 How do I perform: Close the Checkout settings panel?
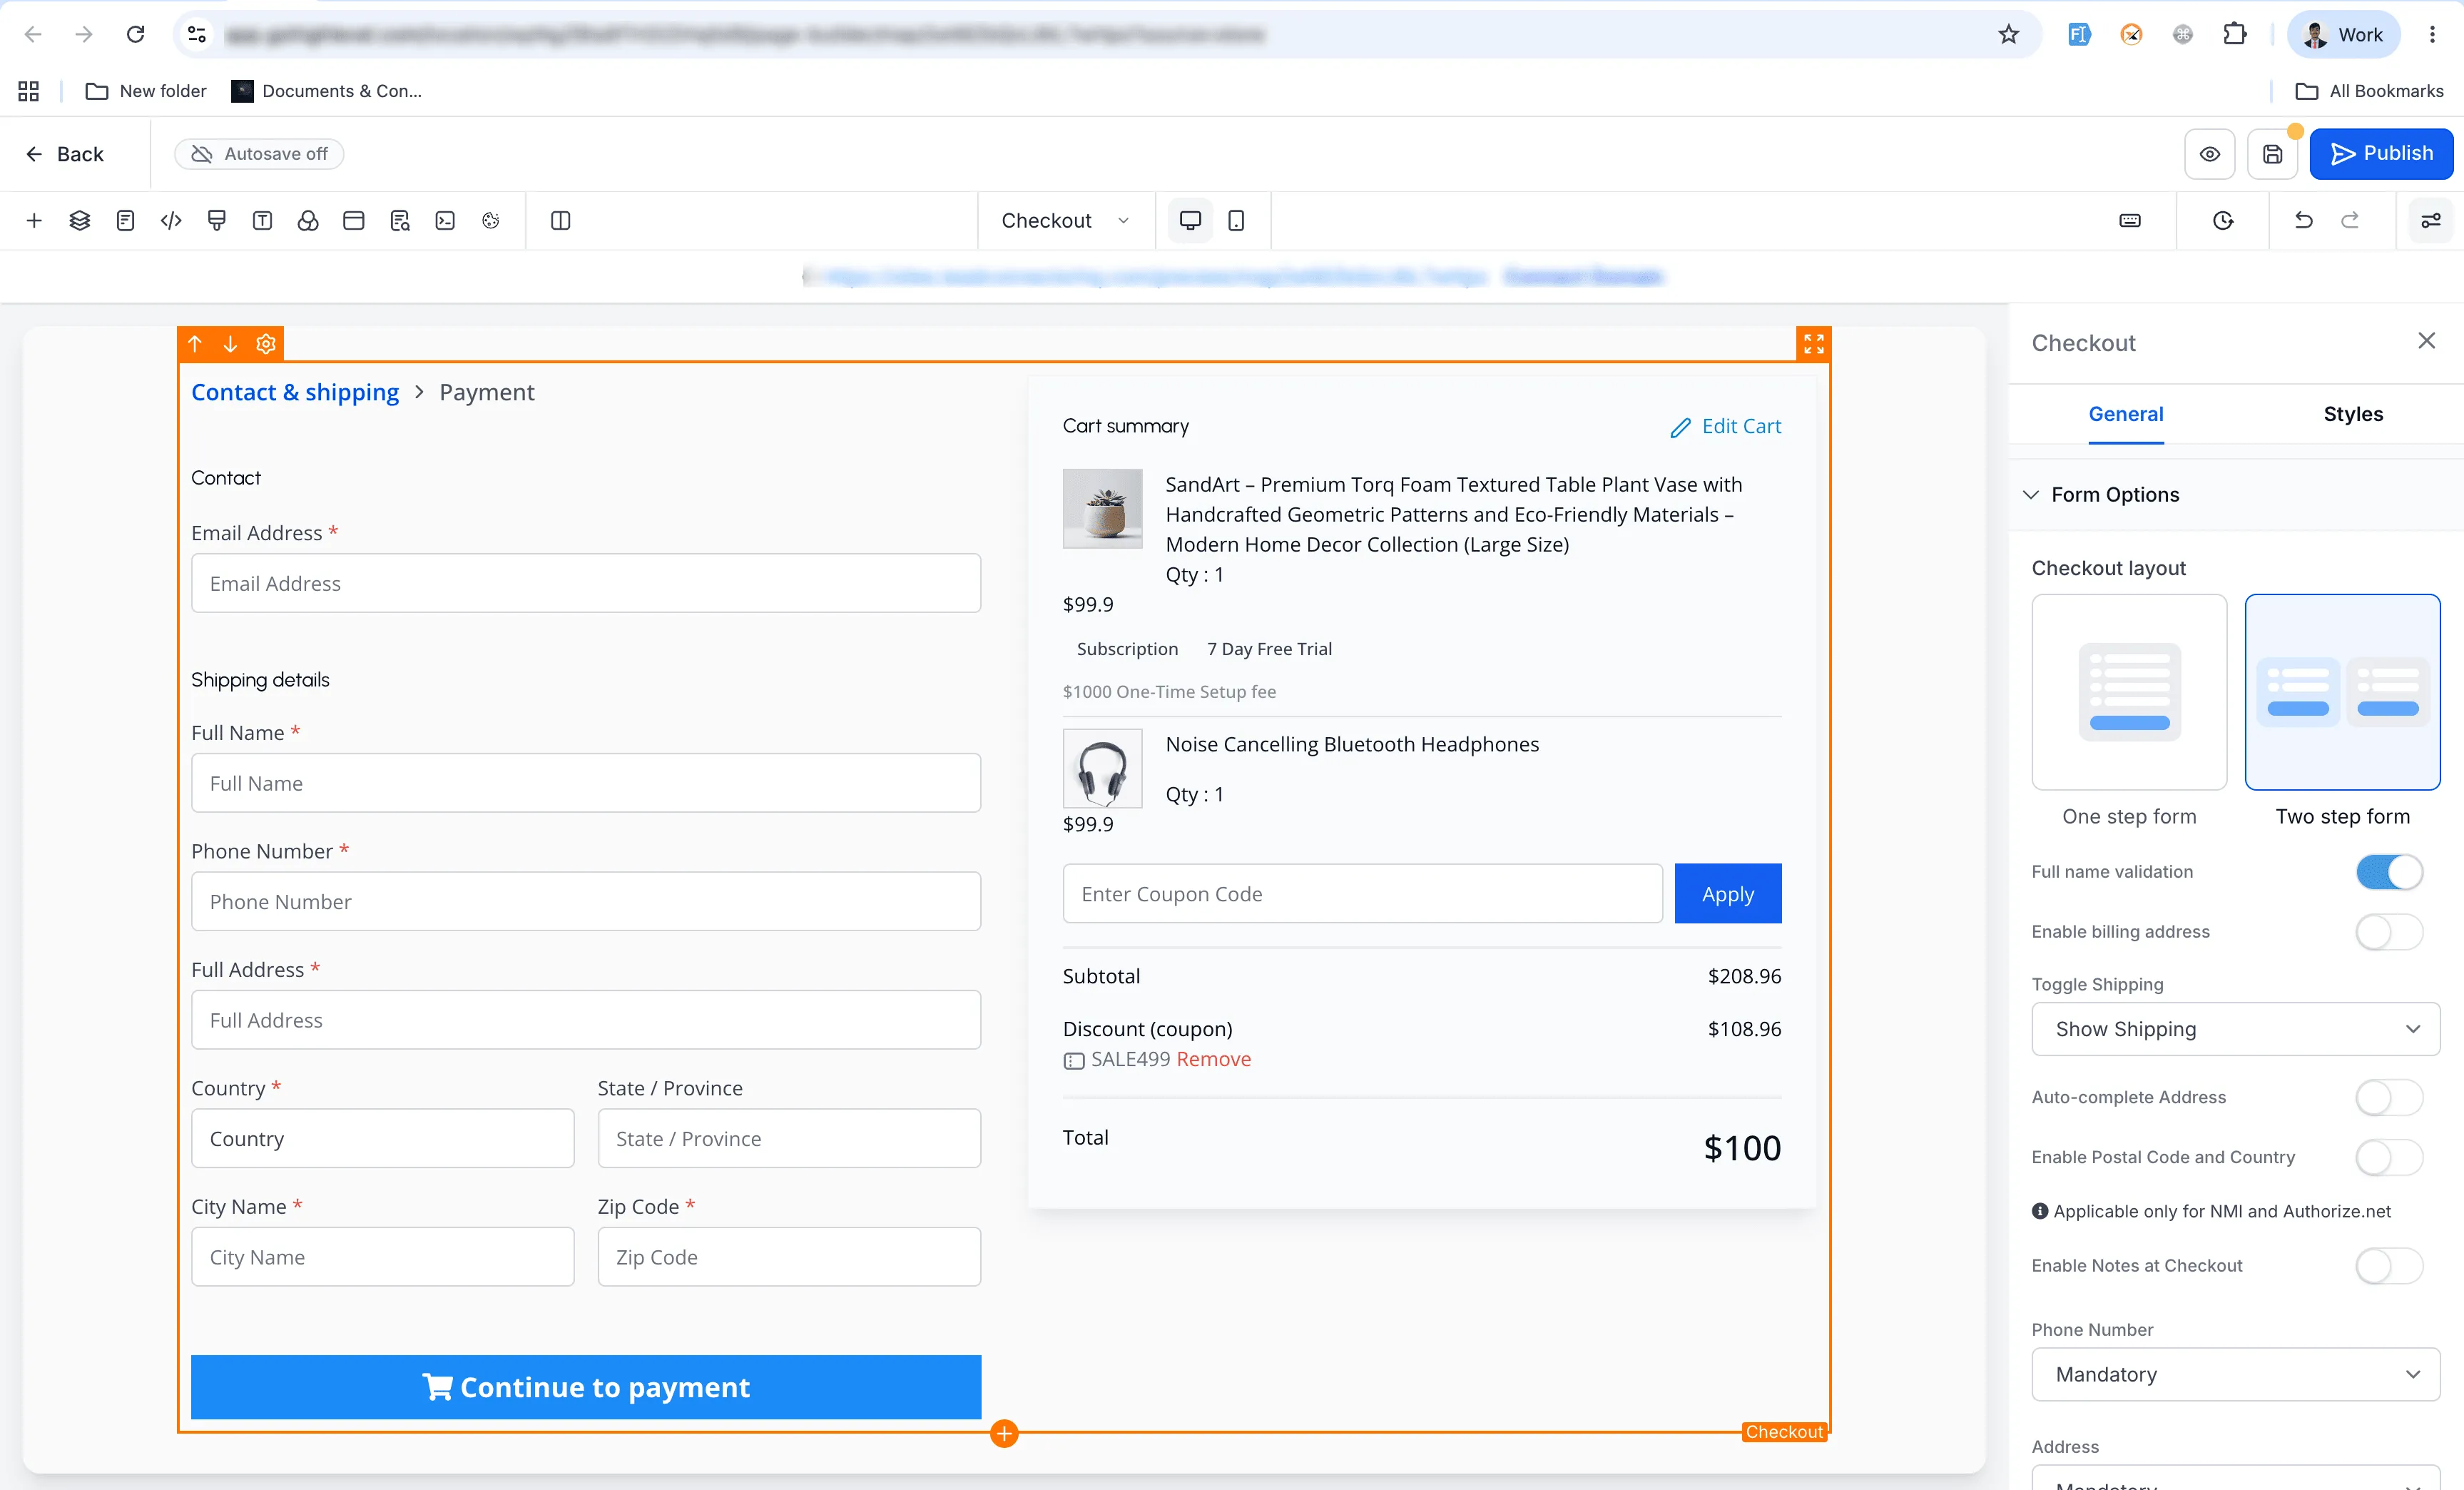point(2427,341)
